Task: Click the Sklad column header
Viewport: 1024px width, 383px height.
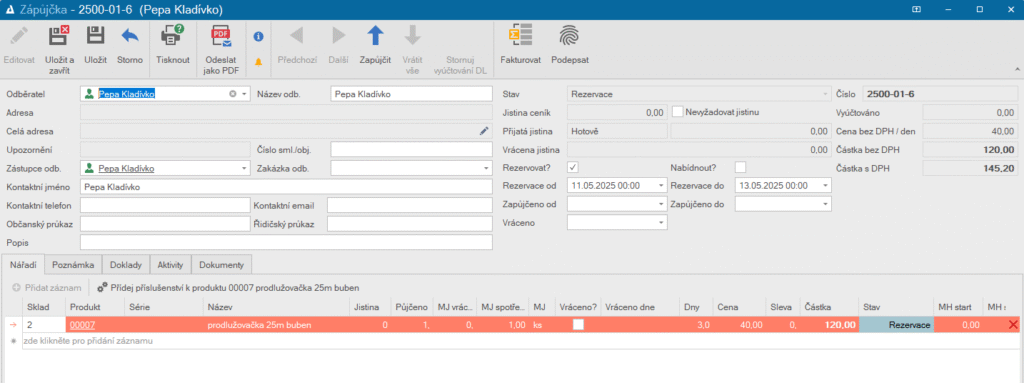Action: [x=44, y=307]
